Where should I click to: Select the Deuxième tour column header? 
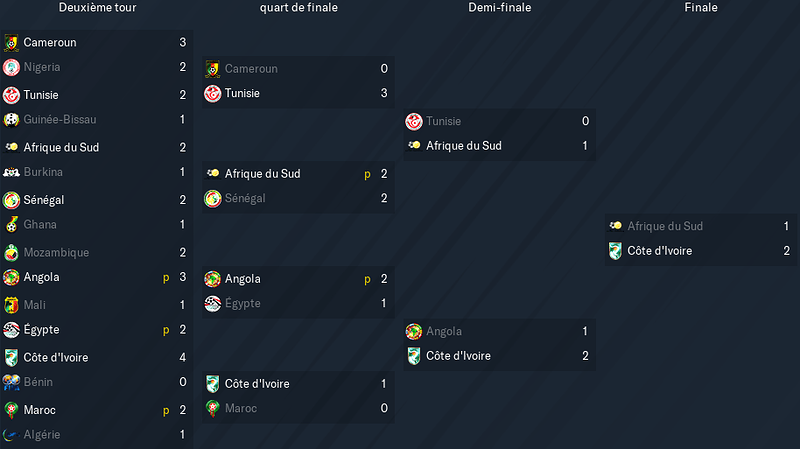pyautogui.click(x=97, y=8)
